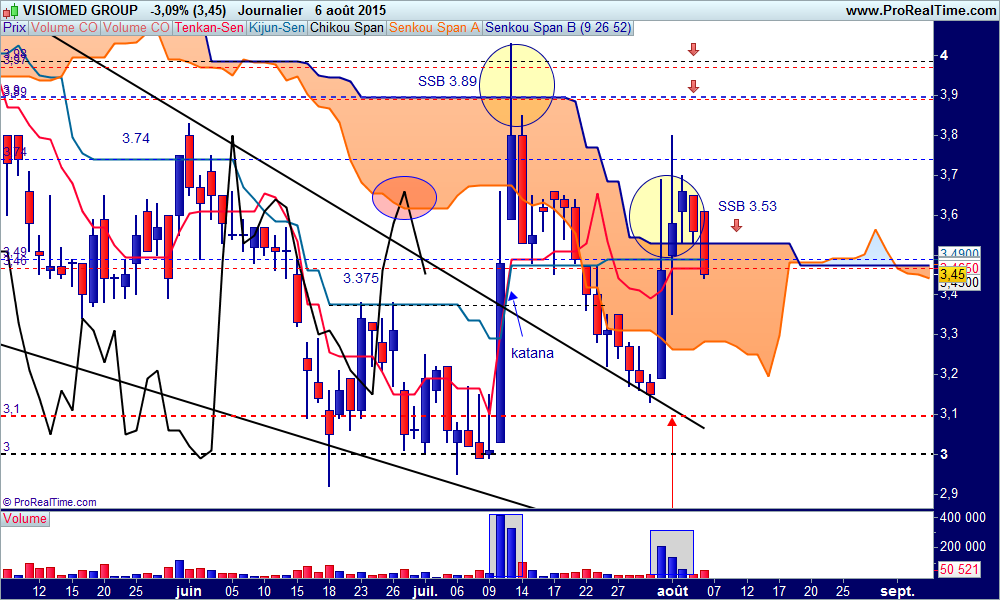Click the Volume panel label
This screenshot has width=1000, height=600.
[24, 518]
